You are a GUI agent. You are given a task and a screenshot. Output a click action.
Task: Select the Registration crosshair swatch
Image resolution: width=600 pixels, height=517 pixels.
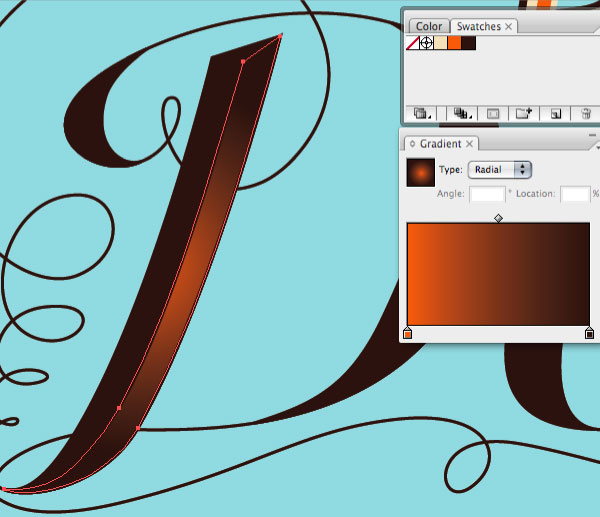tap(426, 43)
